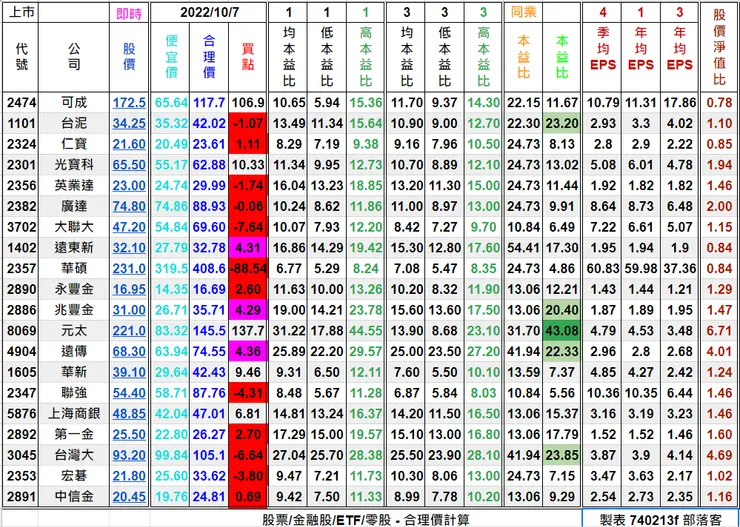Select the 0.78 股價淨值比 cell

tap(719, 102)
